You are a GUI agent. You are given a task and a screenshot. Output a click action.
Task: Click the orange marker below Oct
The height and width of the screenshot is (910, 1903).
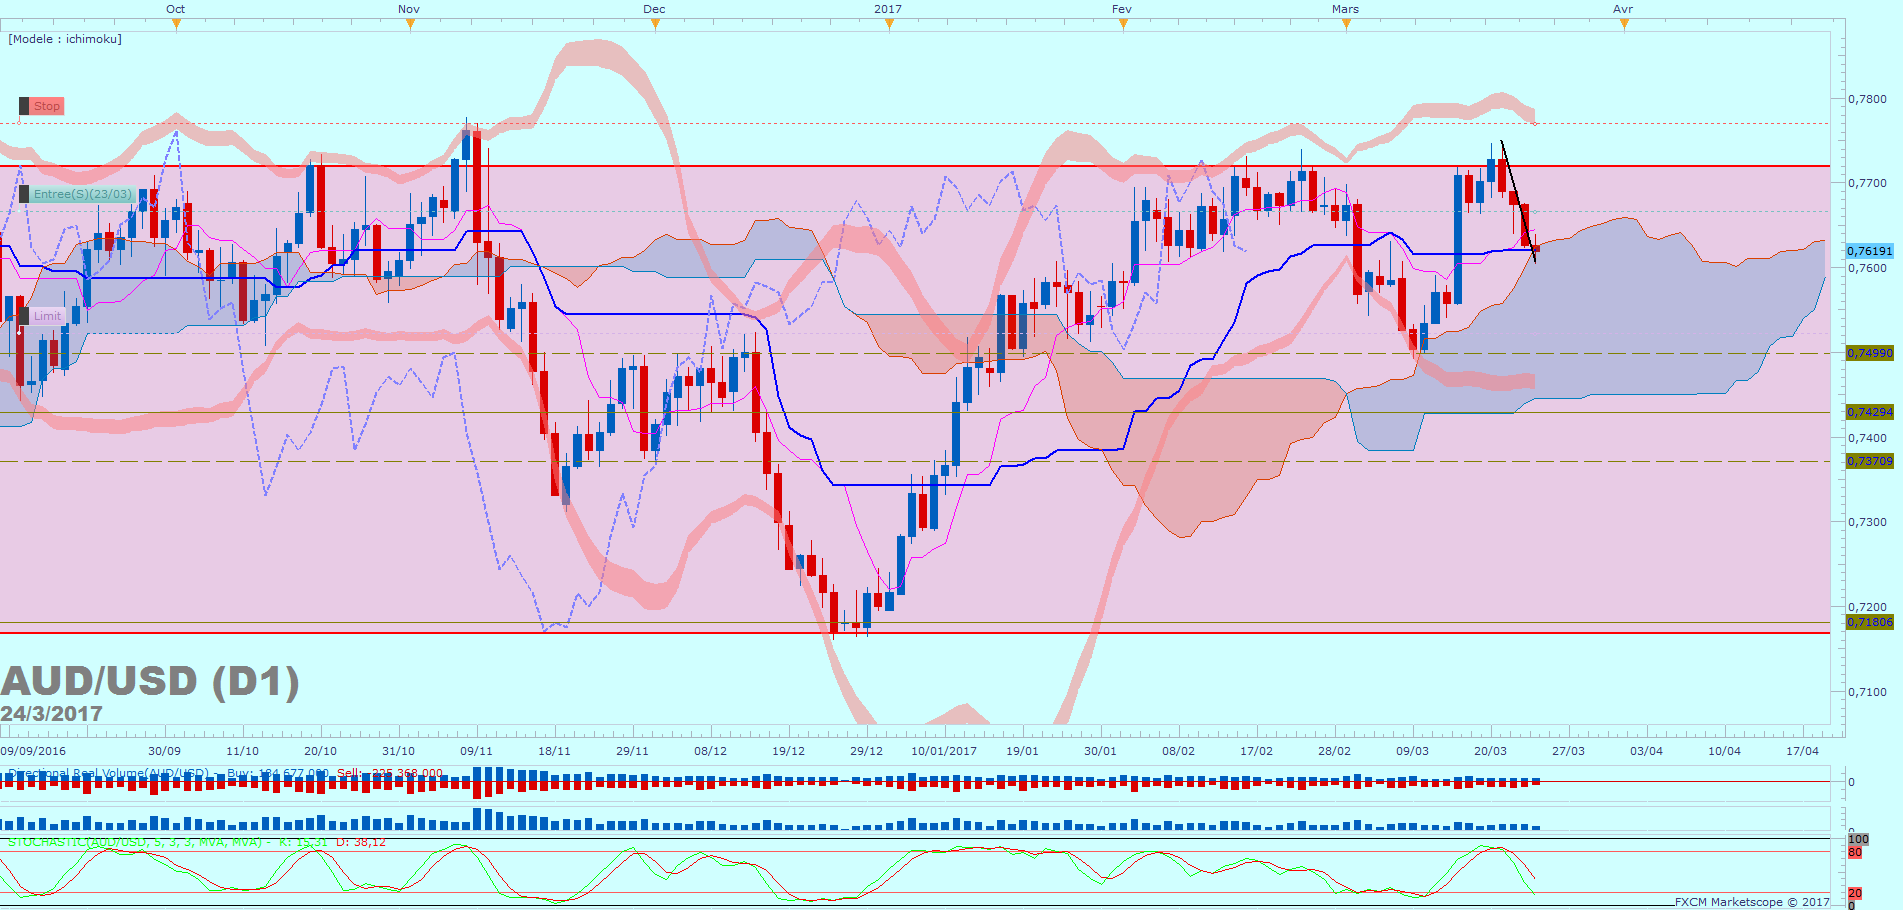(x=177, y=25)
